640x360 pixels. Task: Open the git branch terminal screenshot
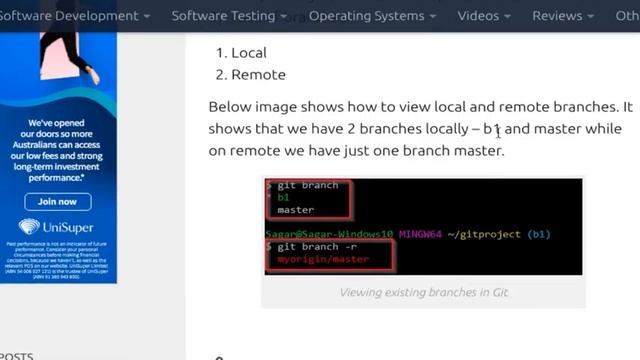pyautogui.click(x=423, y=227)
